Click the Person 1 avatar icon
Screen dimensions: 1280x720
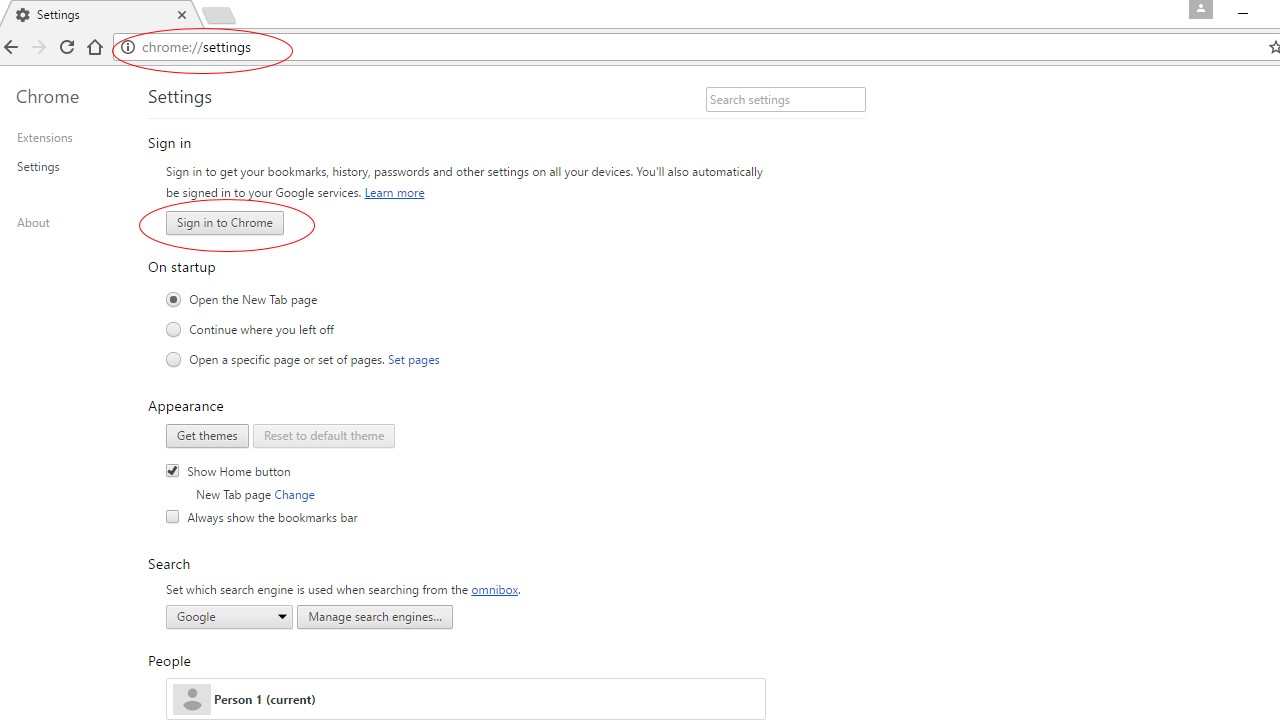[x=192, y=699]
